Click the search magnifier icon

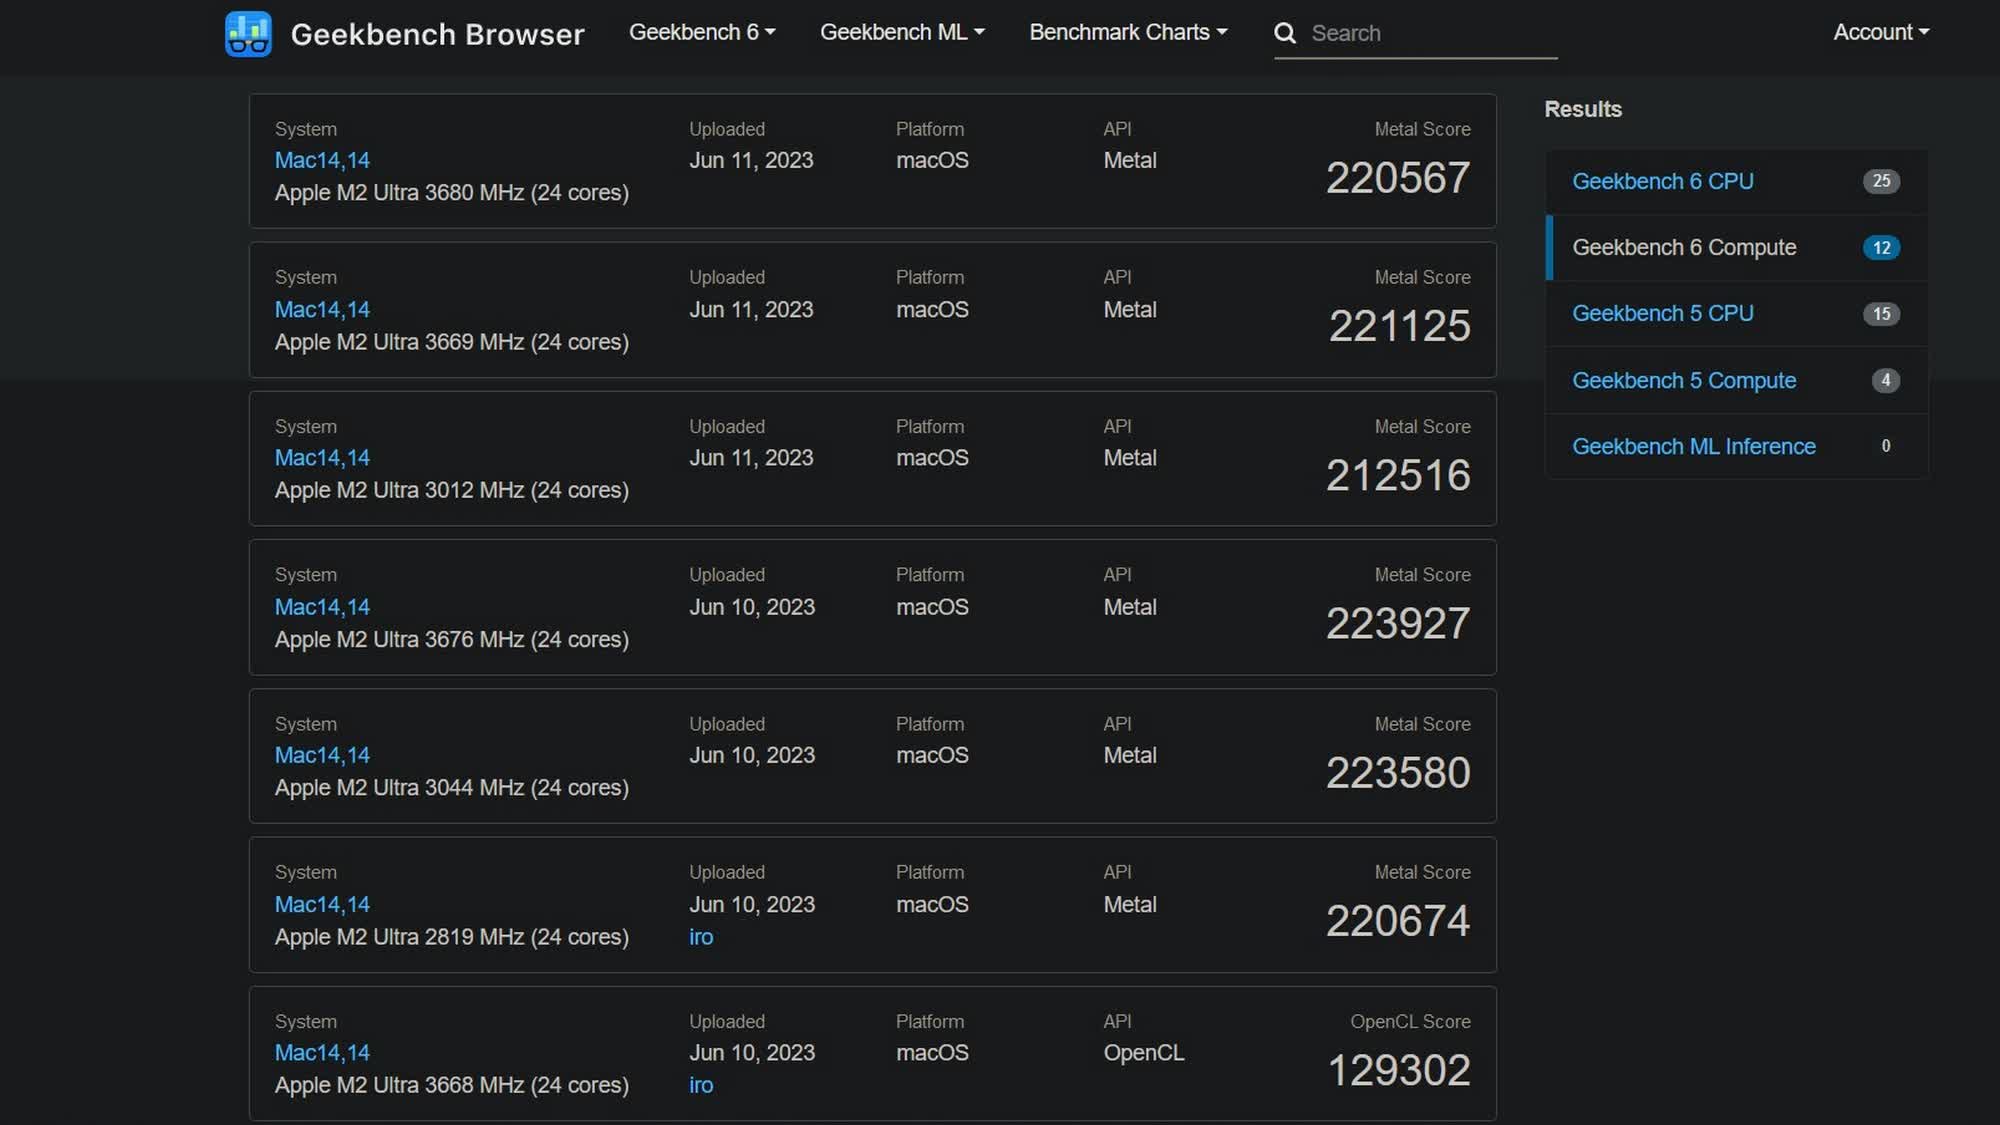[x=1285, y=33]
